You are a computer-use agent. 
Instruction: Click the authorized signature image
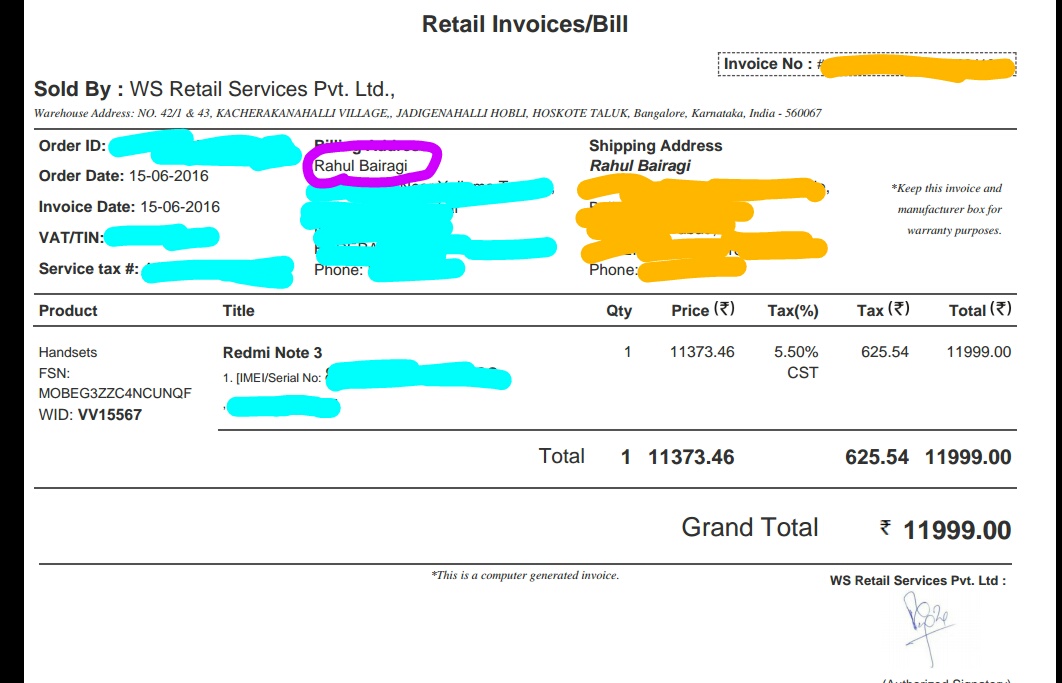pos(929,628)
